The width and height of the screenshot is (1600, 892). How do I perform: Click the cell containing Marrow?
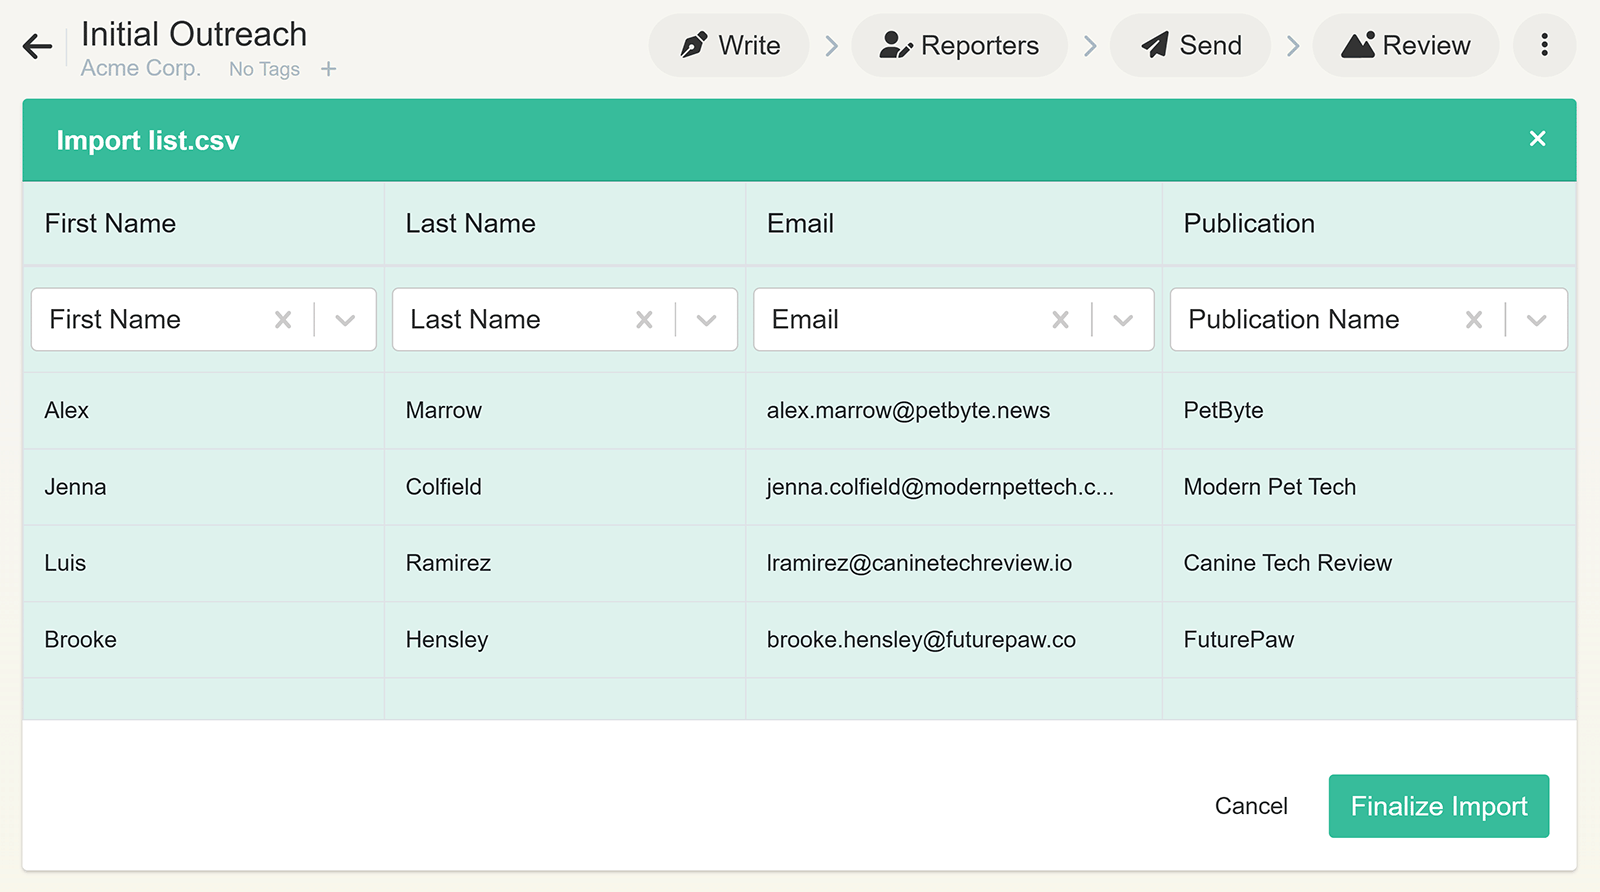tap(565, 411)
